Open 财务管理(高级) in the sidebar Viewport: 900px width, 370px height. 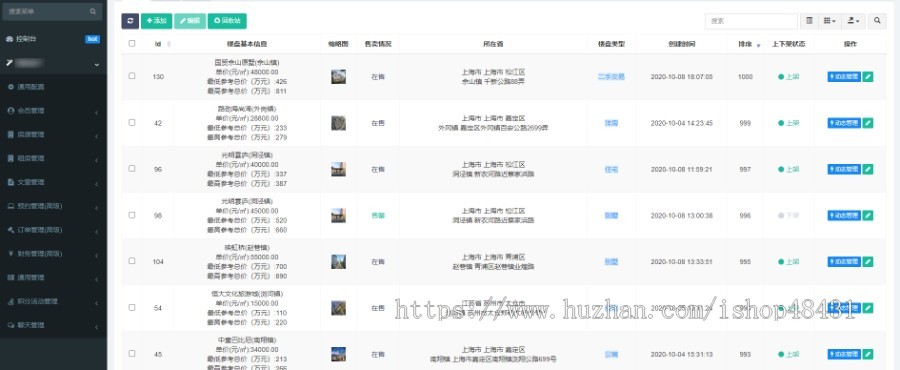coord(53,254)
